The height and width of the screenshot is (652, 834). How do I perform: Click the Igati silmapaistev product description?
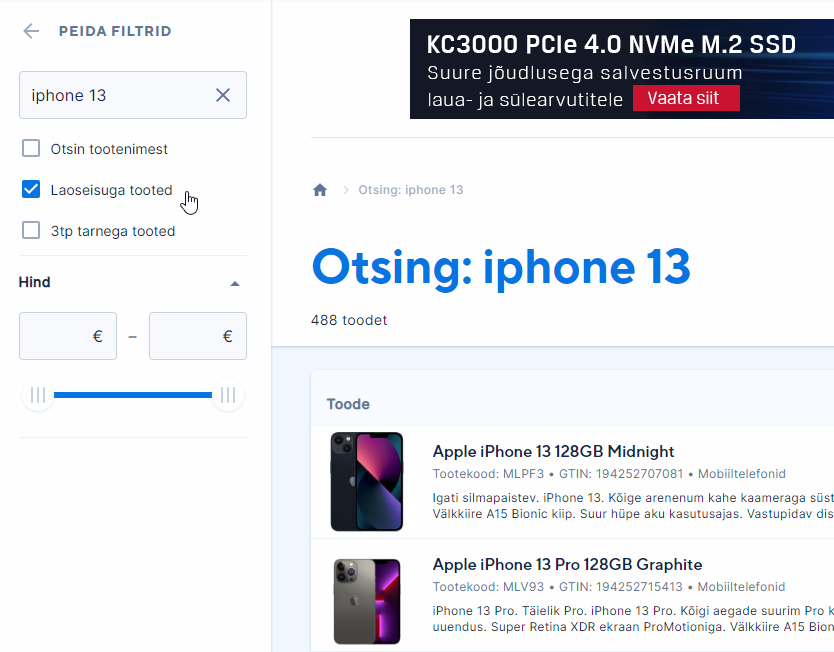(x=633, y=506)
